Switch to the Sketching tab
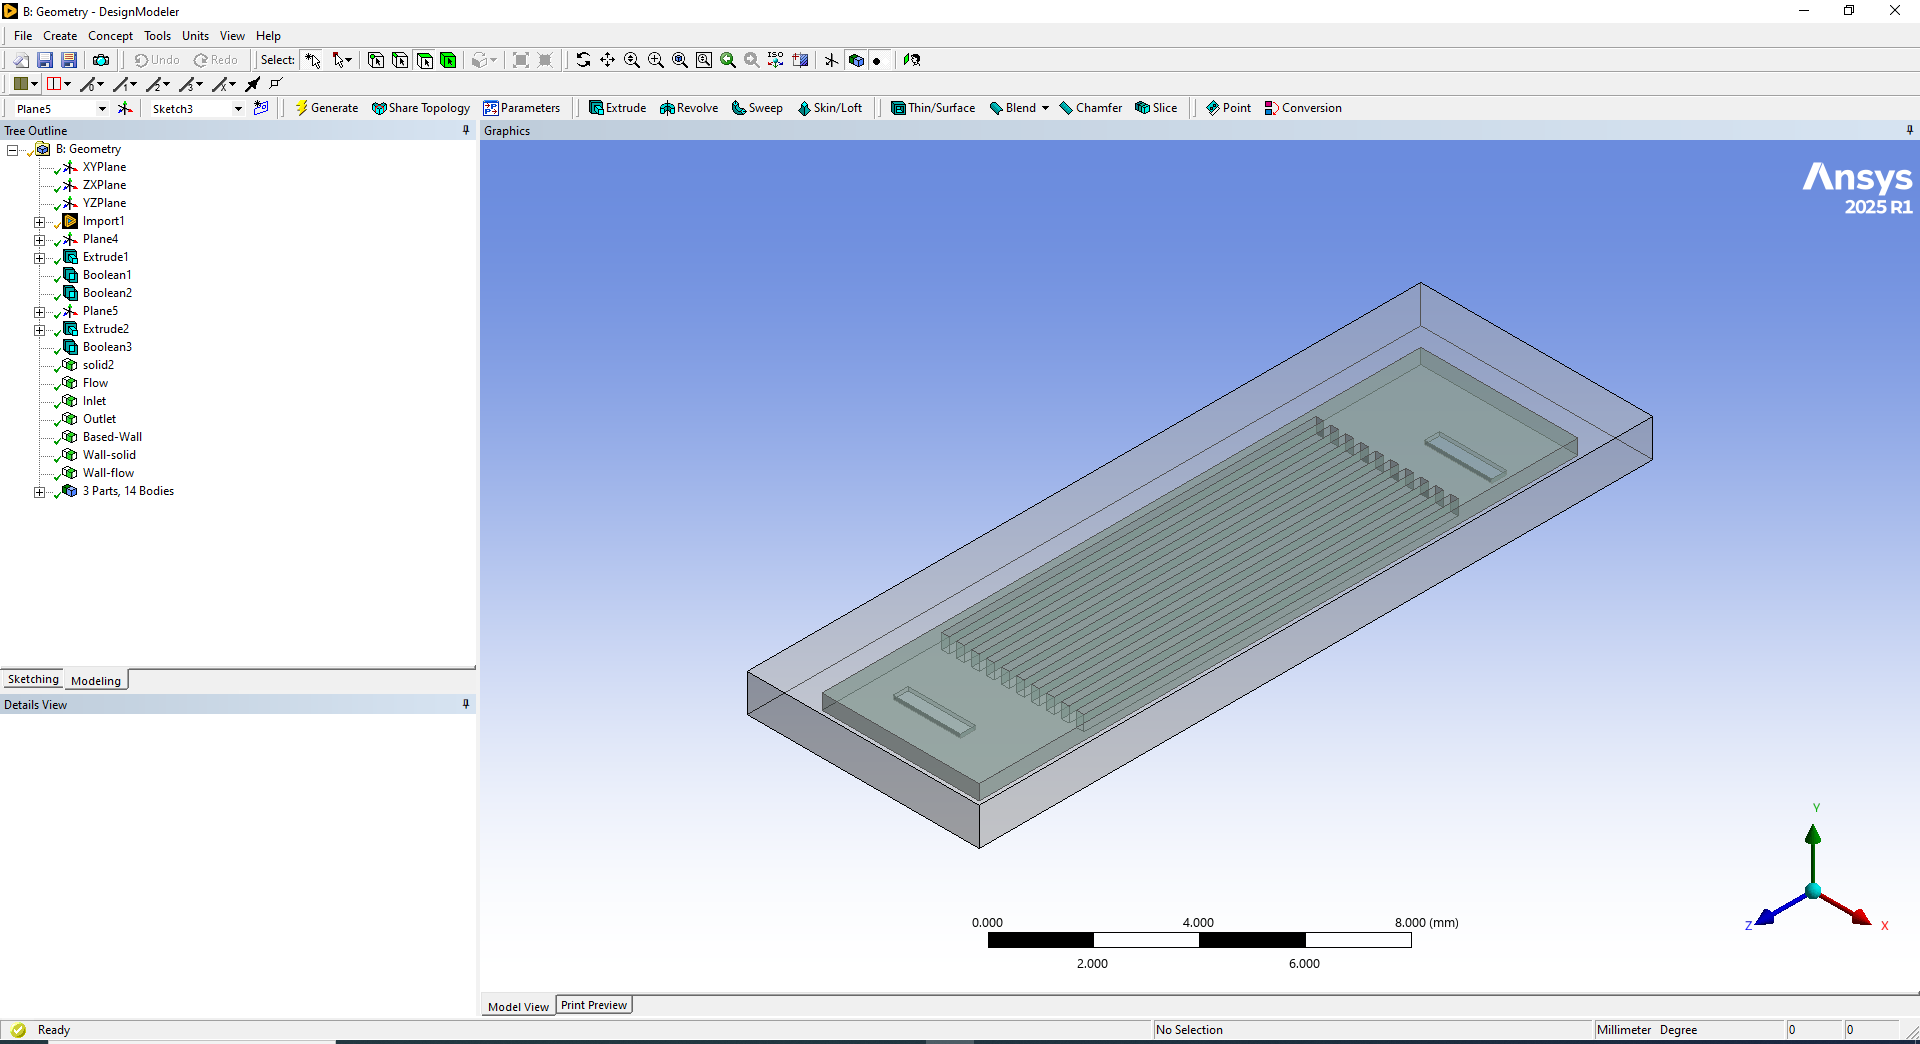Image resolution: width=1920 pixels, height=1044 pixels. pyautogui.click(x=33, y=680)
